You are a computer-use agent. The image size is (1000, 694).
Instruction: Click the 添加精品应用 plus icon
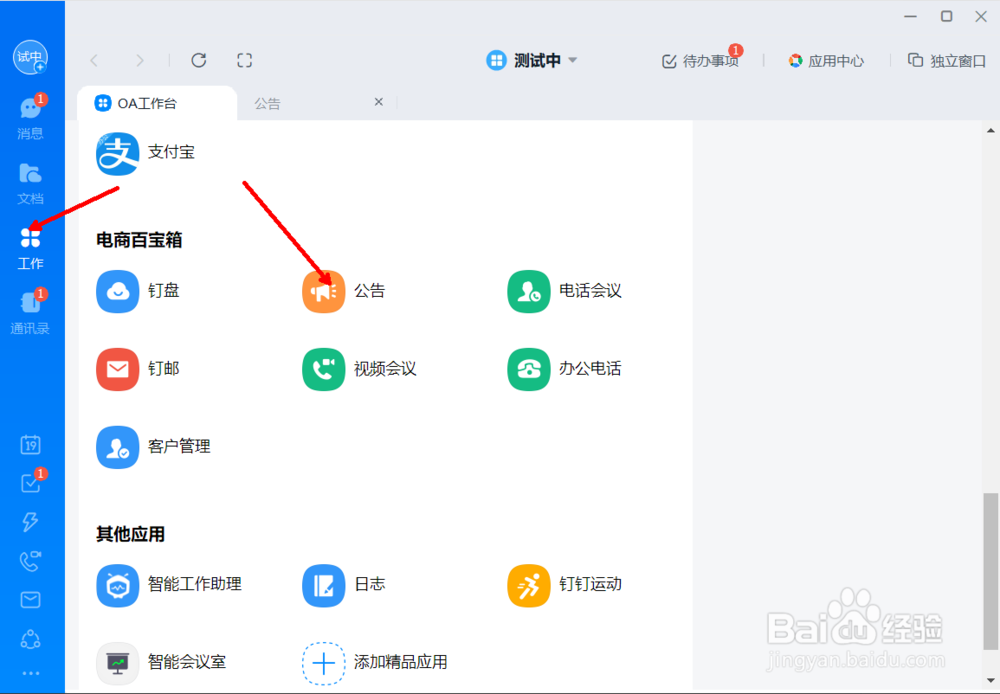[323, 663]
